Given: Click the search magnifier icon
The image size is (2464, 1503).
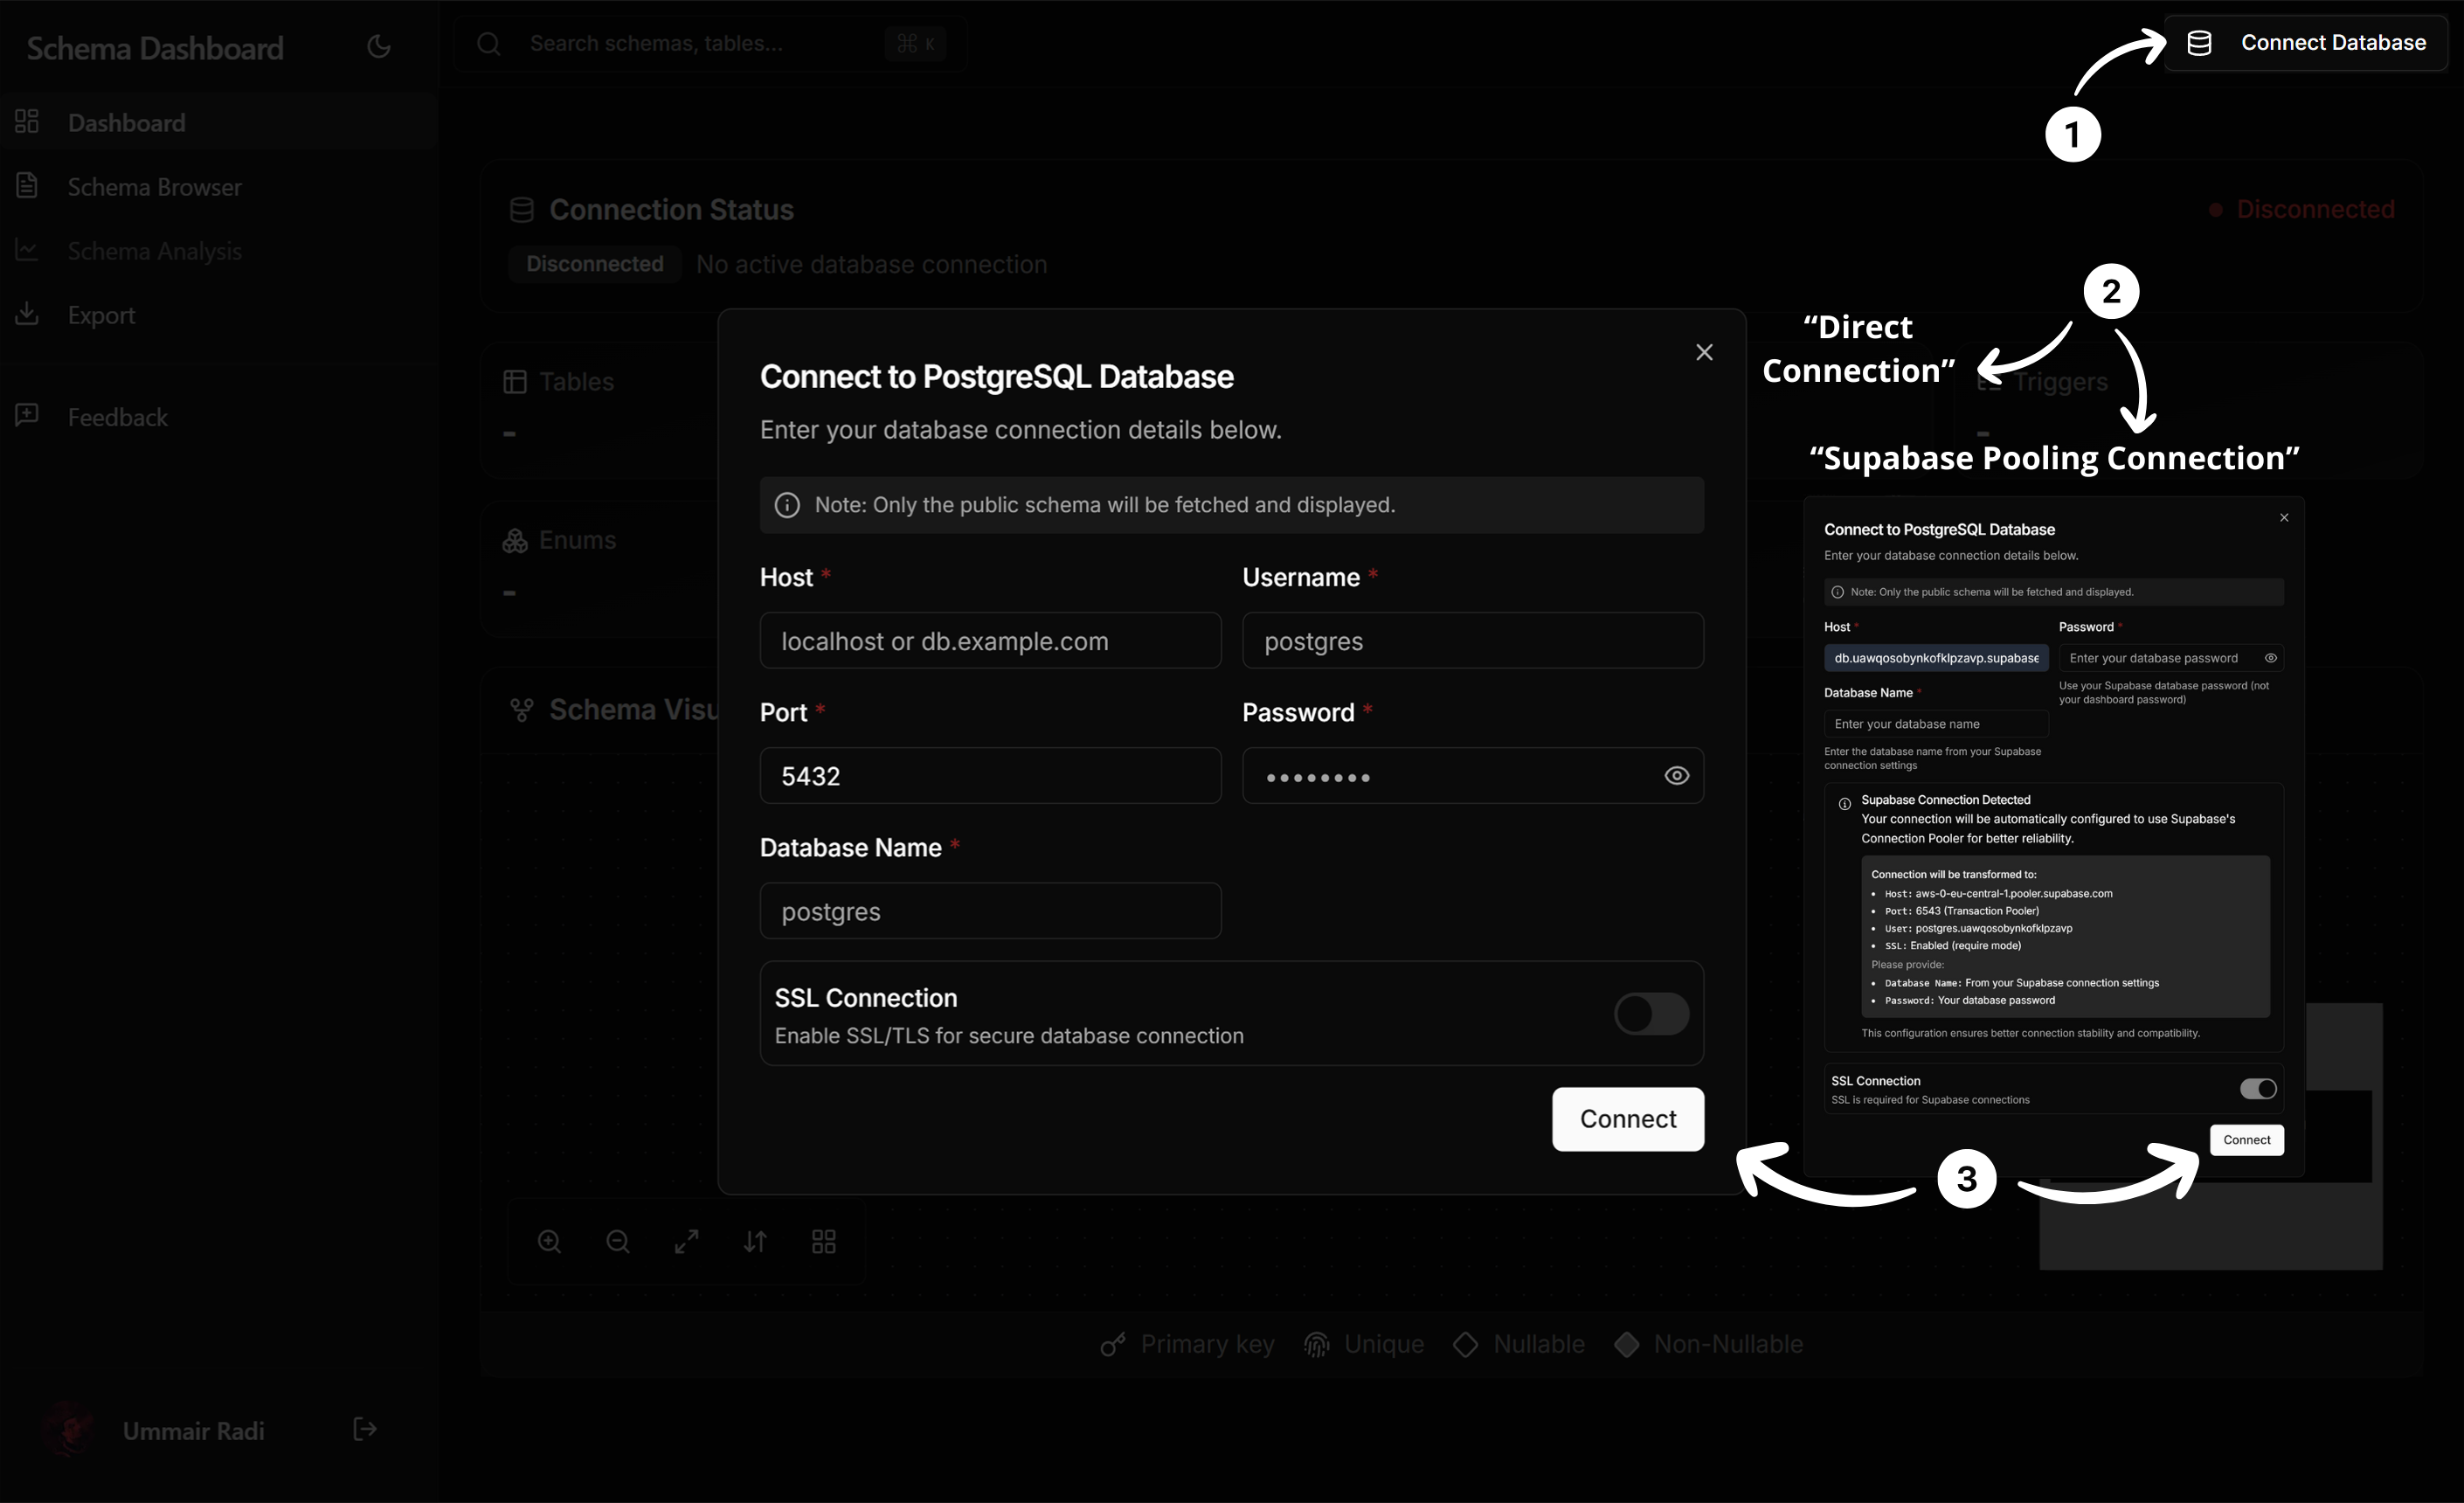Looking at the screenshot, I should click(488, 44).
